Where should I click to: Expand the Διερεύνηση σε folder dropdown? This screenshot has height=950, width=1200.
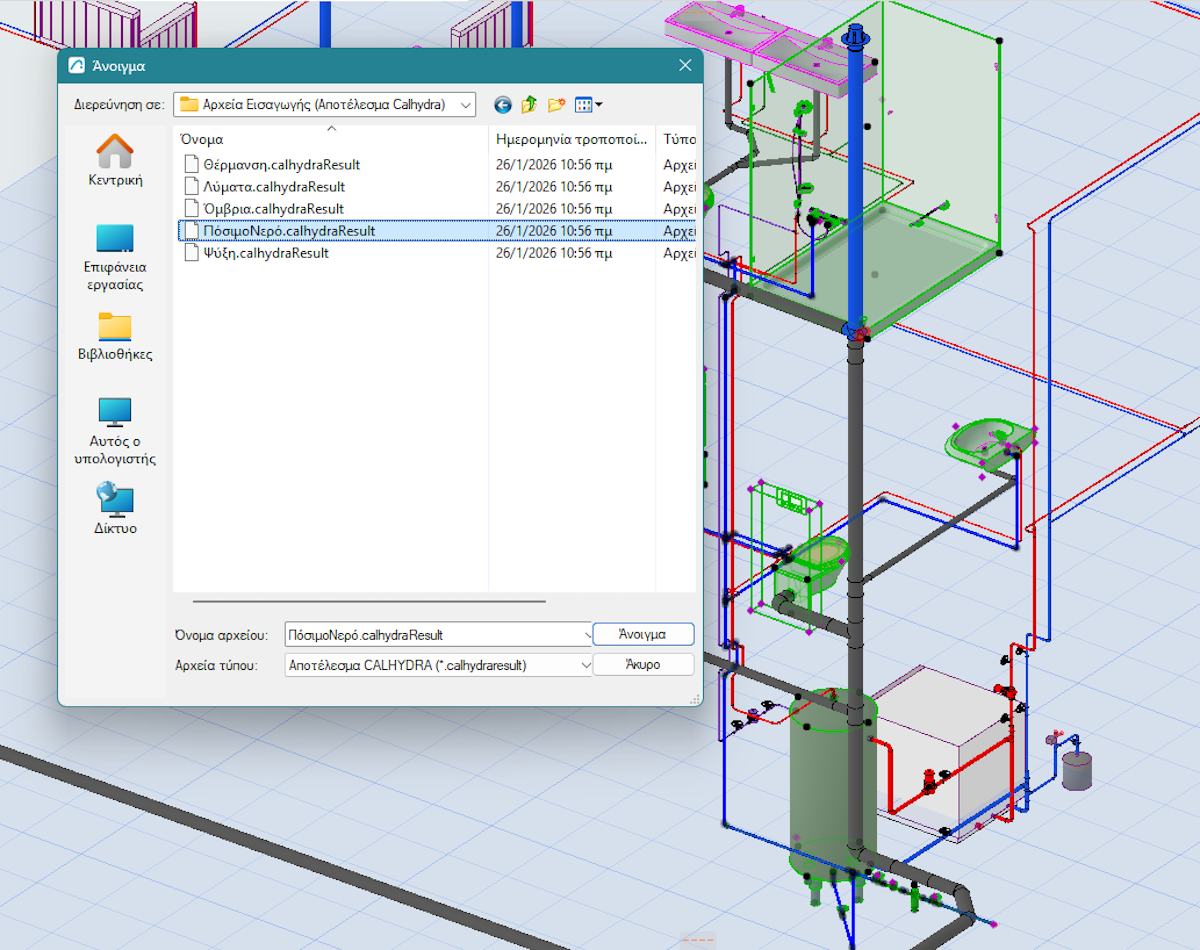point(465,105)
